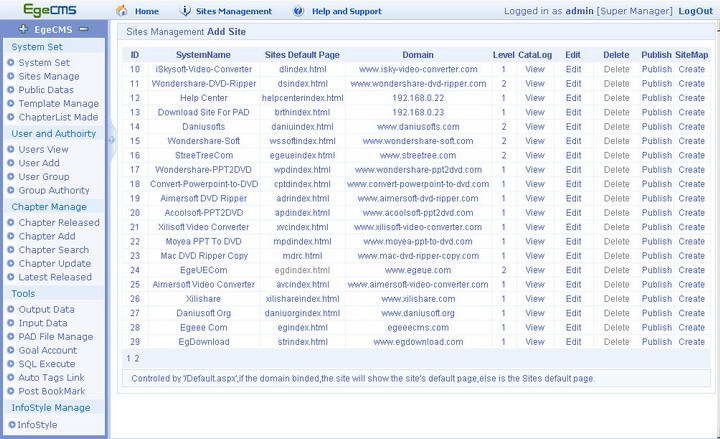720x439 pixels.
Task: View catalog for Wondershare-PPT2DVD
Action: [x=535, y=170]
